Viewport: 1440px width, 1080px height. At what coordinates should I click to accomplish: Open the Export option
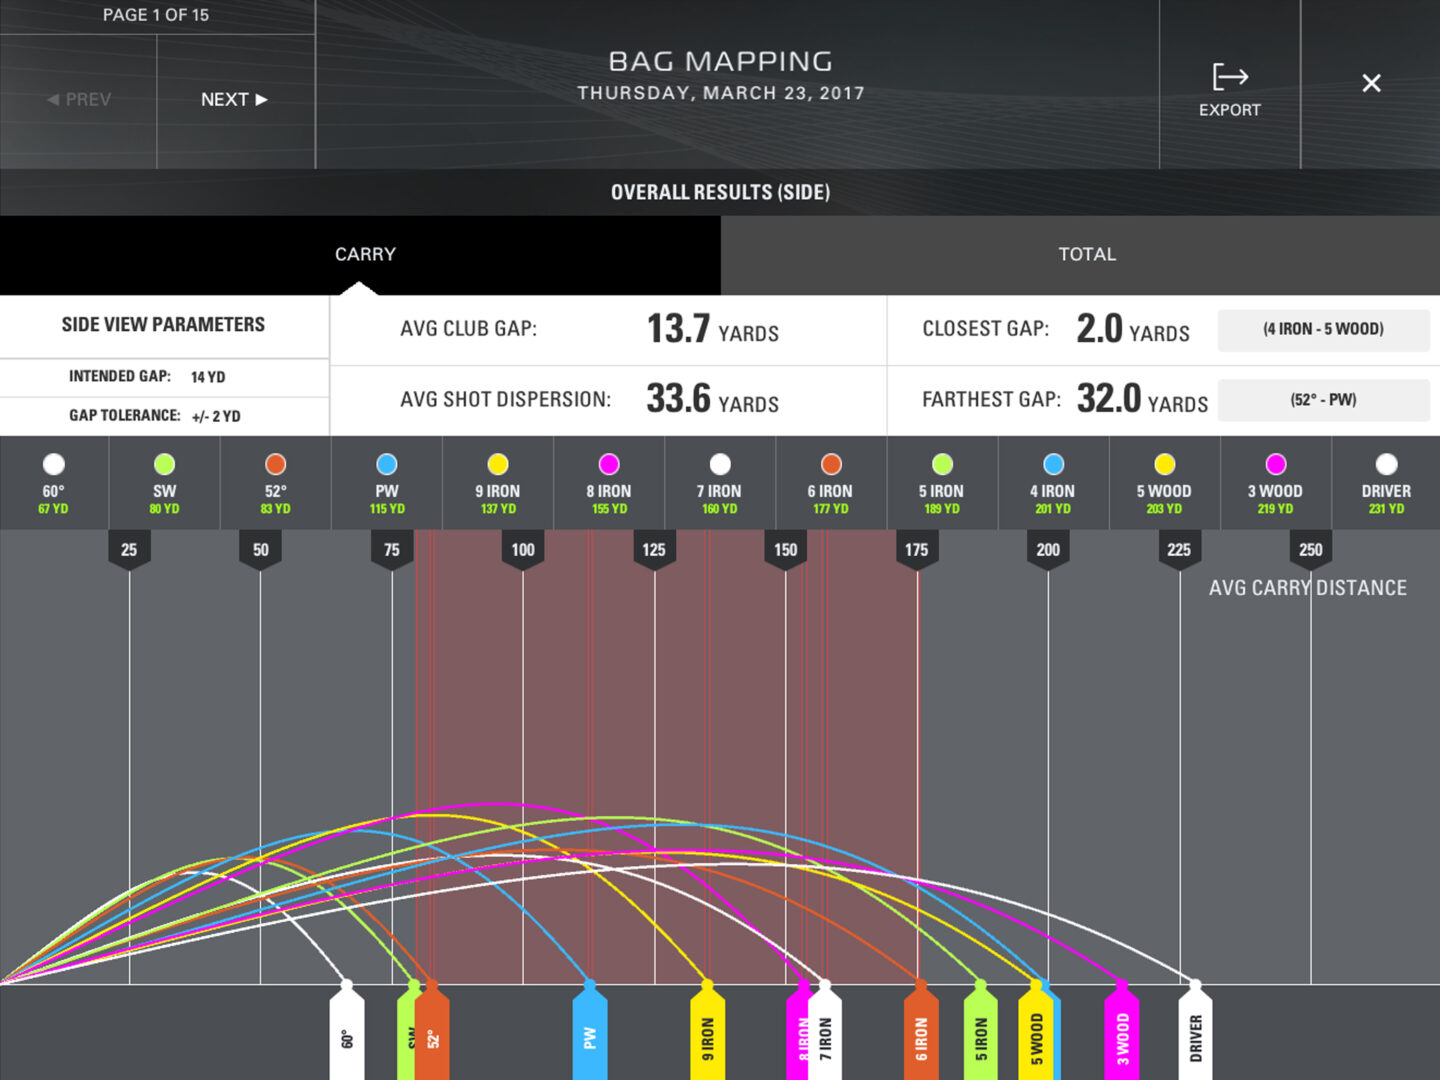click(1229, 90)
